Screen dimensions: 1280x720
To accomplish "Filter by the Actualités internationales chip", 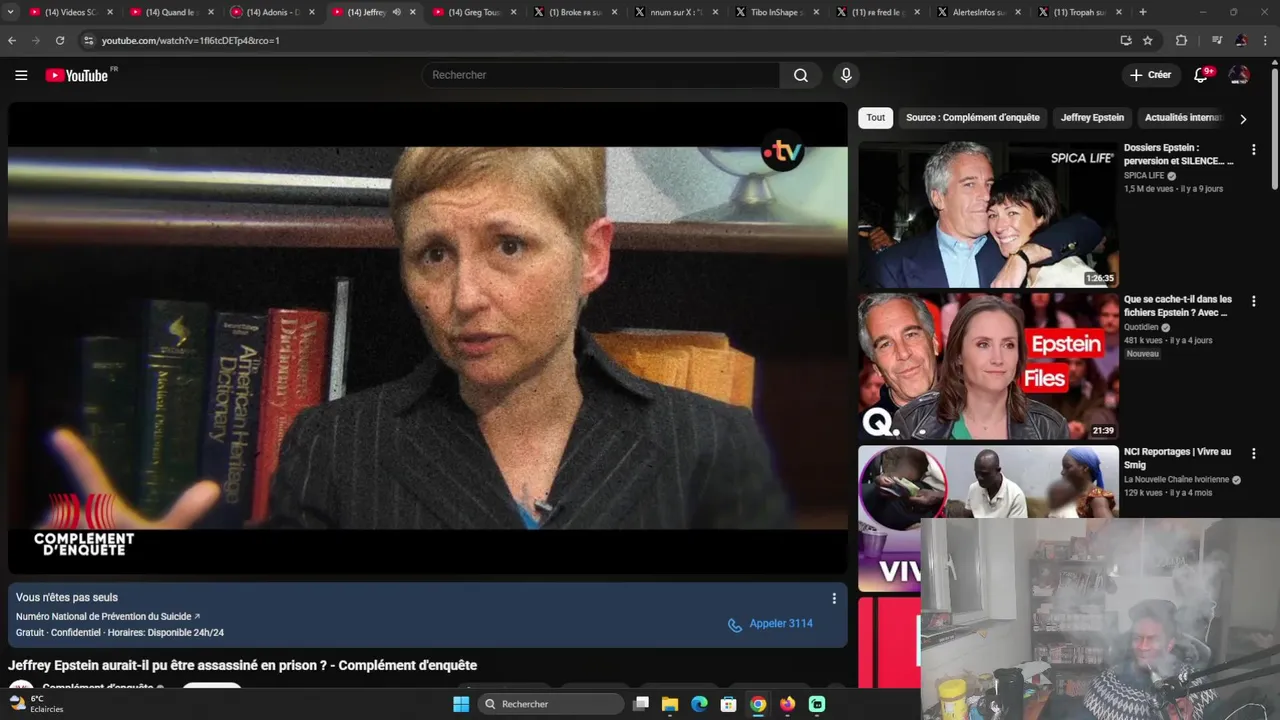I will (x=1183, y=118).
